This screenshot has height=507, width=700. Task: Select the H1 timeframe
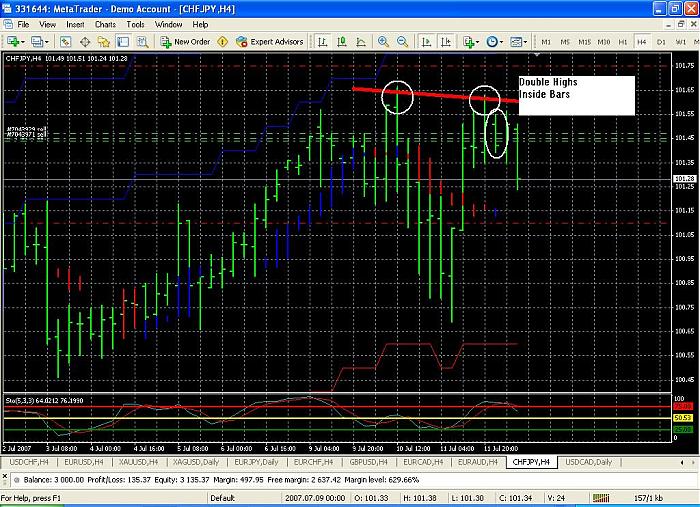coord(623,42)
